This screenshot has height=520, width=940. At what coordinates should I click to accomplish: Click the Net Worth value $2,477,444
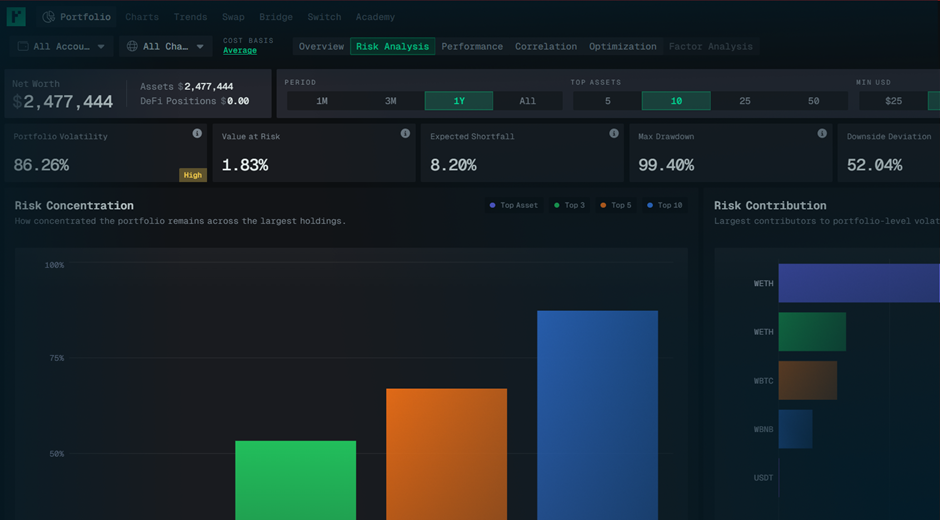click(x=62, y=102)
